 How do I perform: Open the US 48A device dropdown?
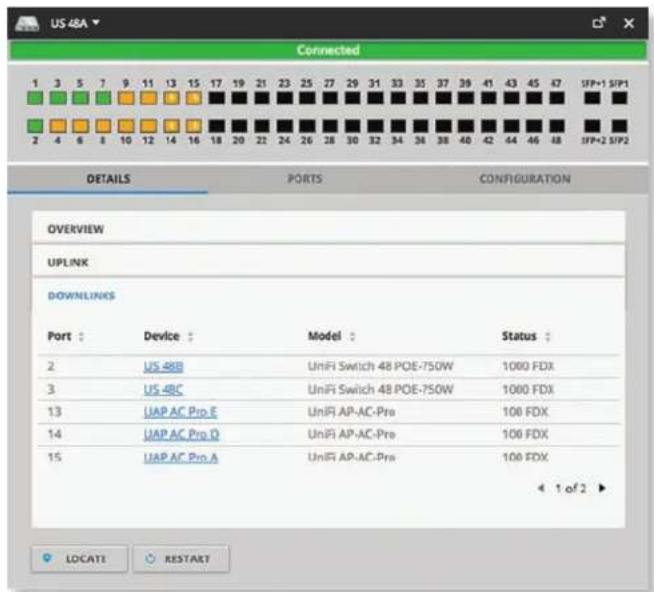pyautogui.click(x=75, y=23)
